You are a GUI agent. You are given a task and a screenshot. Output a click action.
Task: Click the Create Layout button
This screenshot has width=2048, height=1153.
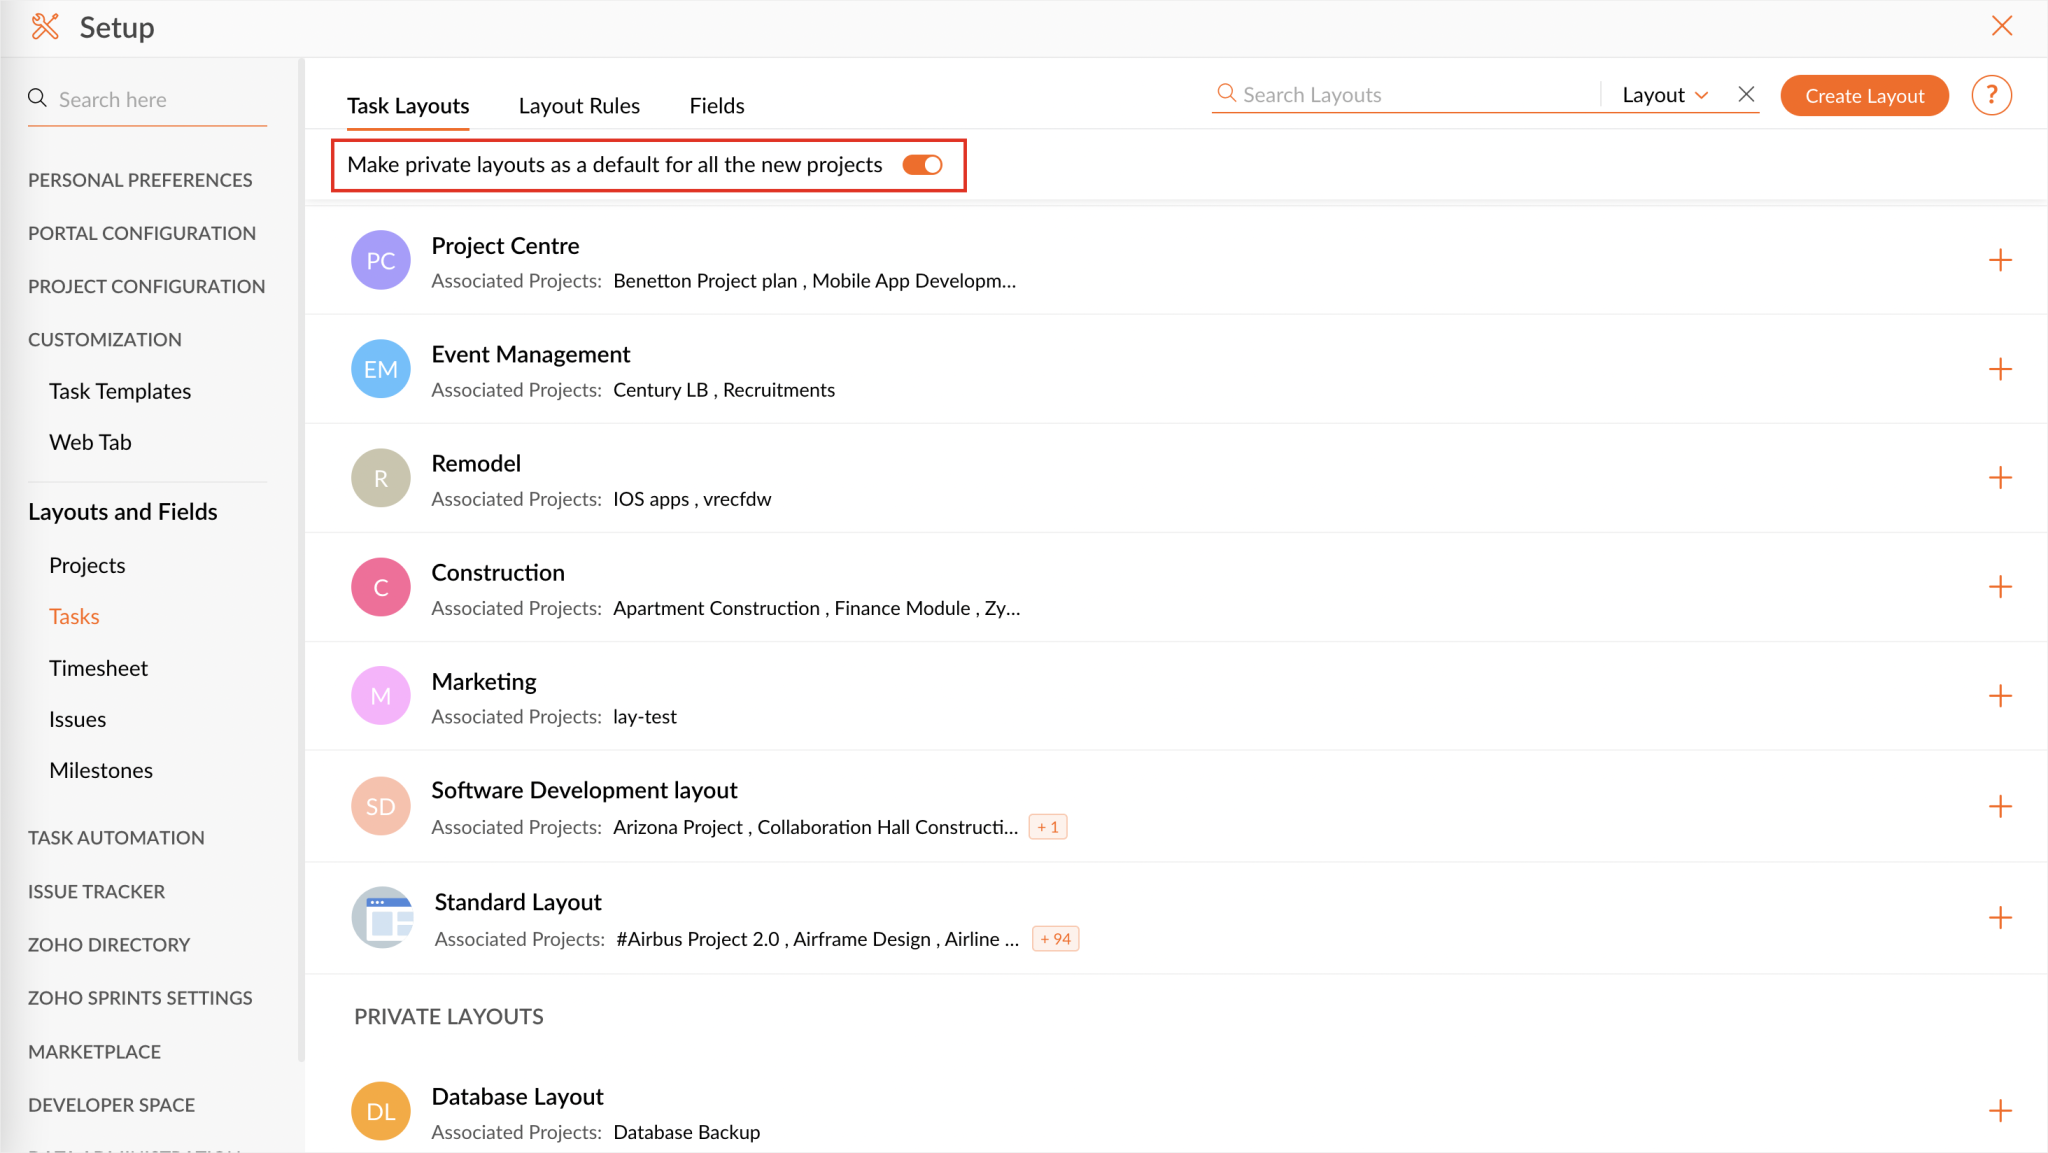point(1864,95)
